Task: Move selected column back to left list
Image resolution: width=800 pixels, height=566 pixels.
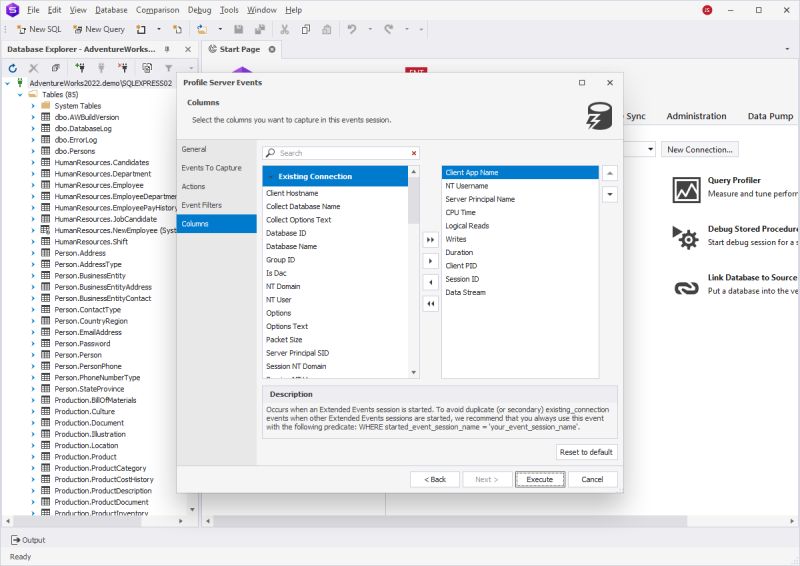Action: point(431,282)
